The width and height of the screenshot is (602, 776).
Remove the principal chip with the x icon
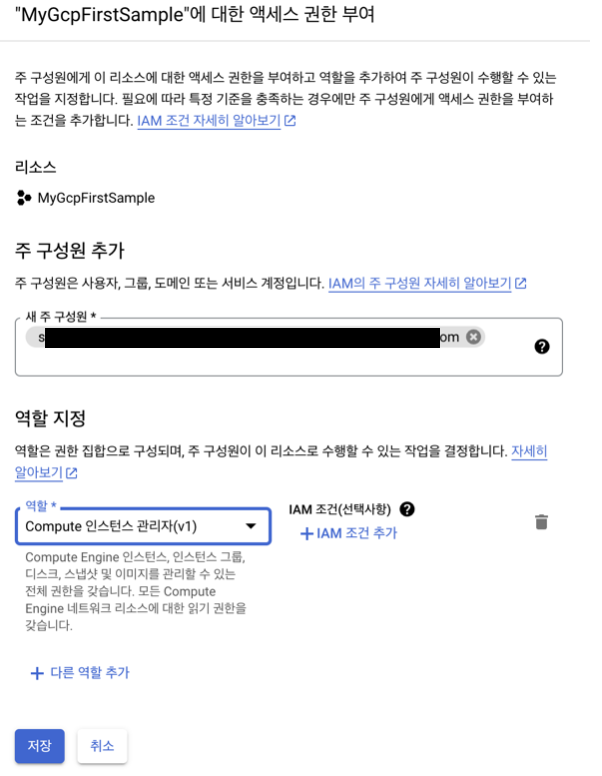473,337
